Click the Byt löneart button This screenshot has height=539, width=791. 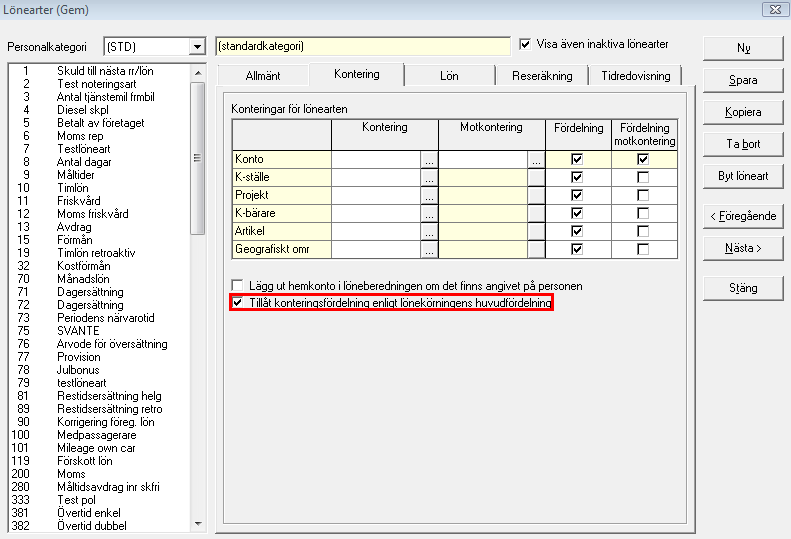pyautogui.click(x=743, y=176)
